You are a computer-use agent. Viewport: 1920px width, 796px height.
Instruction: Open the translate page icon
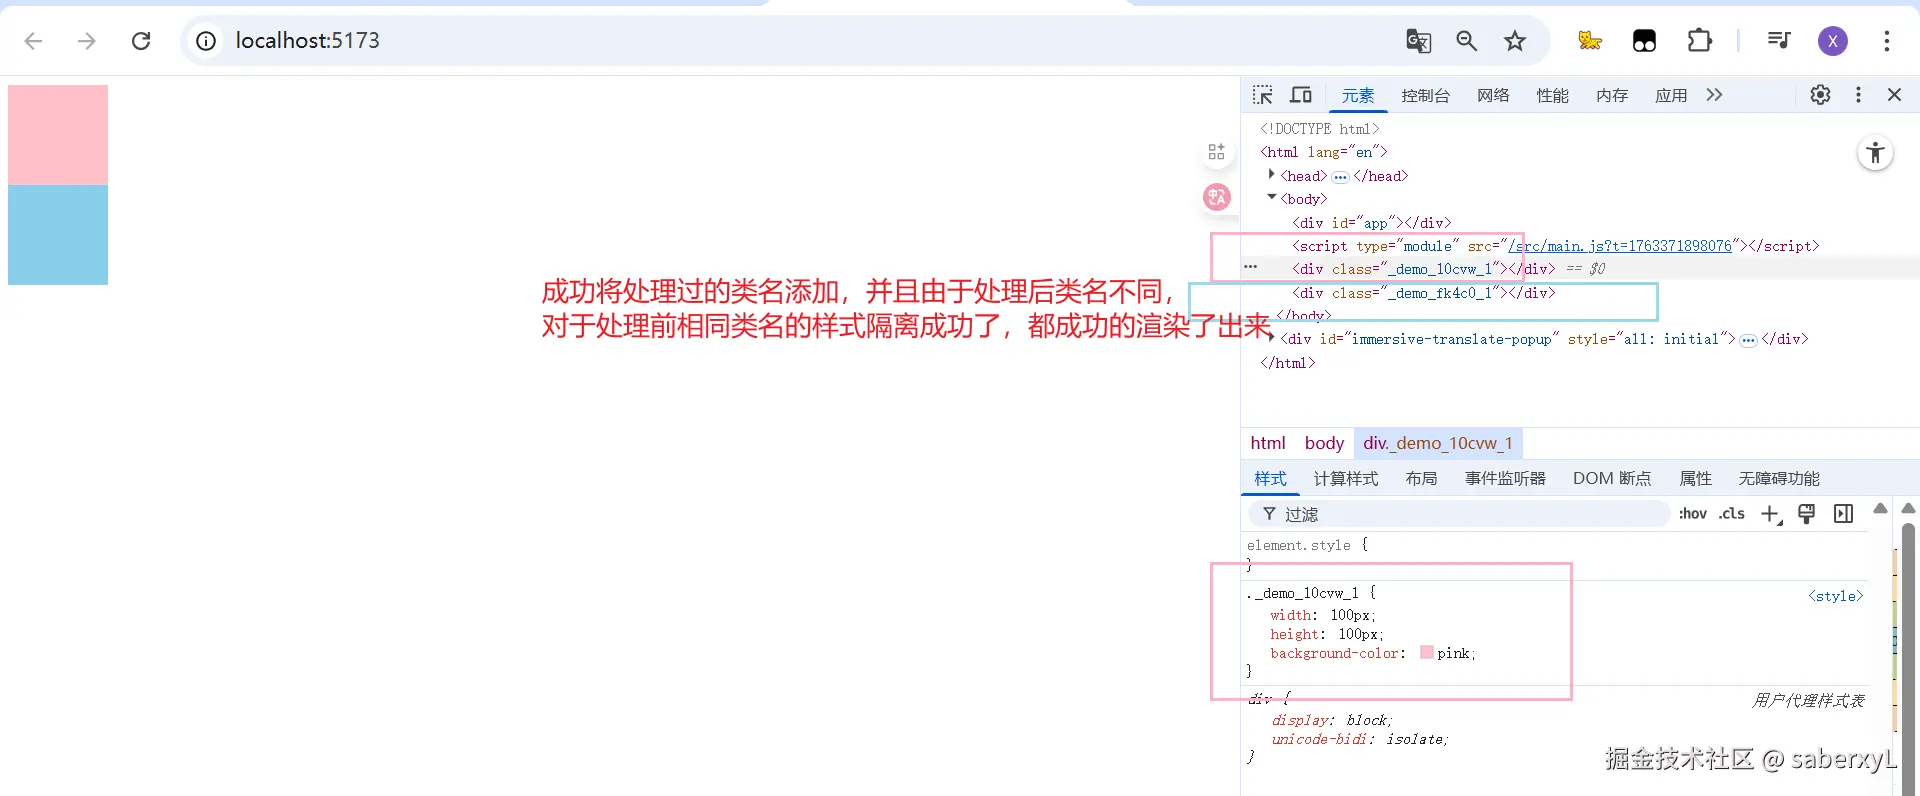pos(1418,41)
